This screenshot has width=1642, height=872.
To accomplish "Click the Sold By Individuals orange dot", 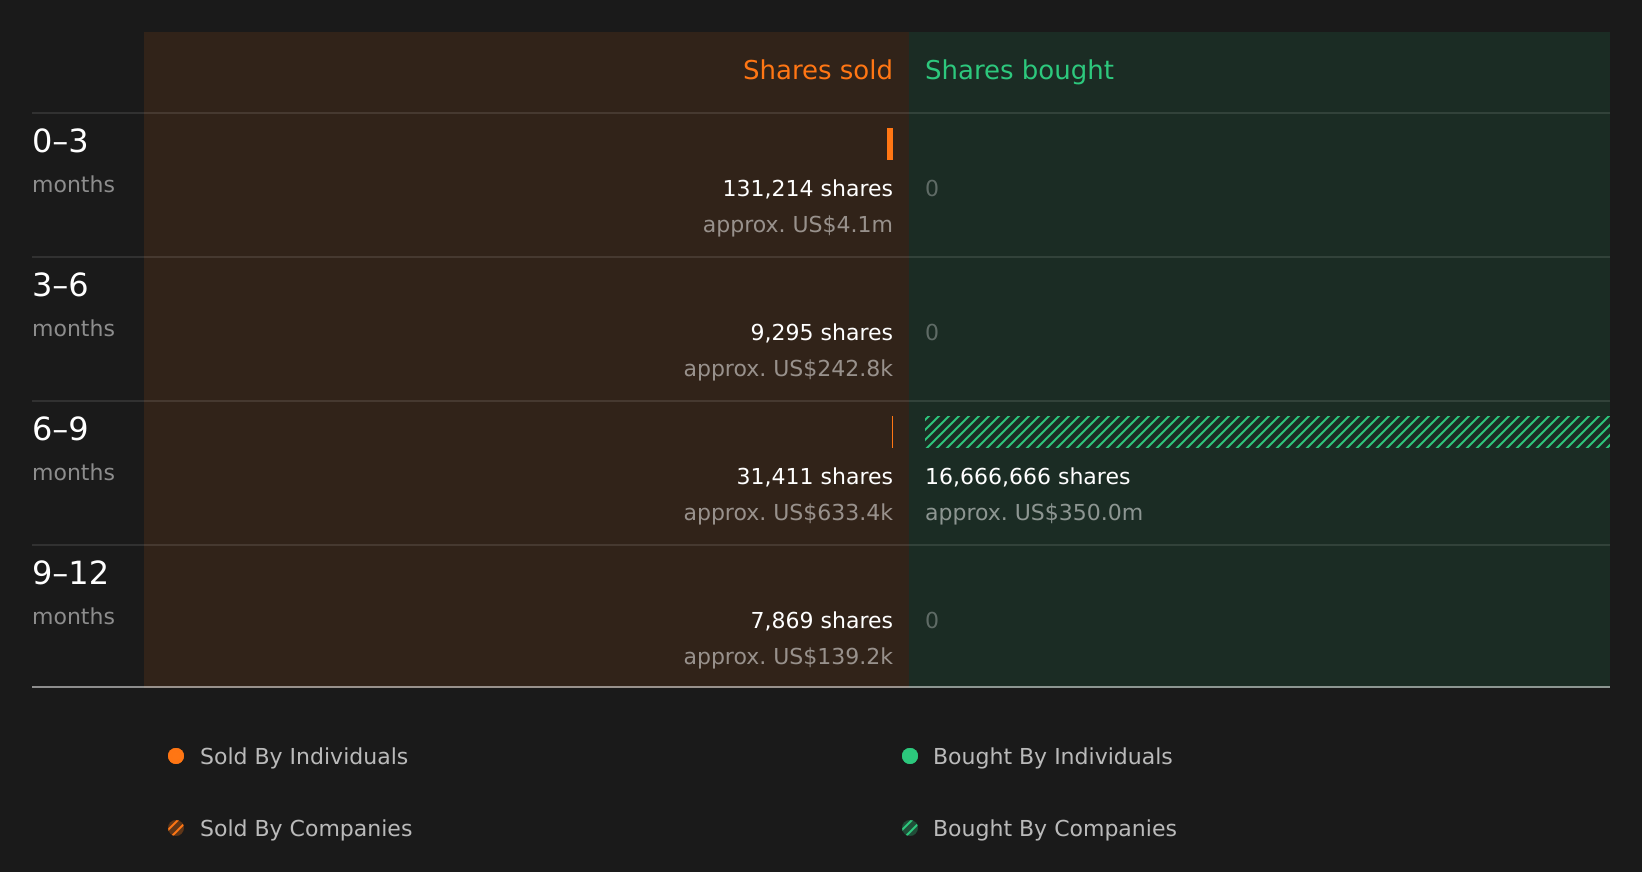I will [x=176, y=756].
